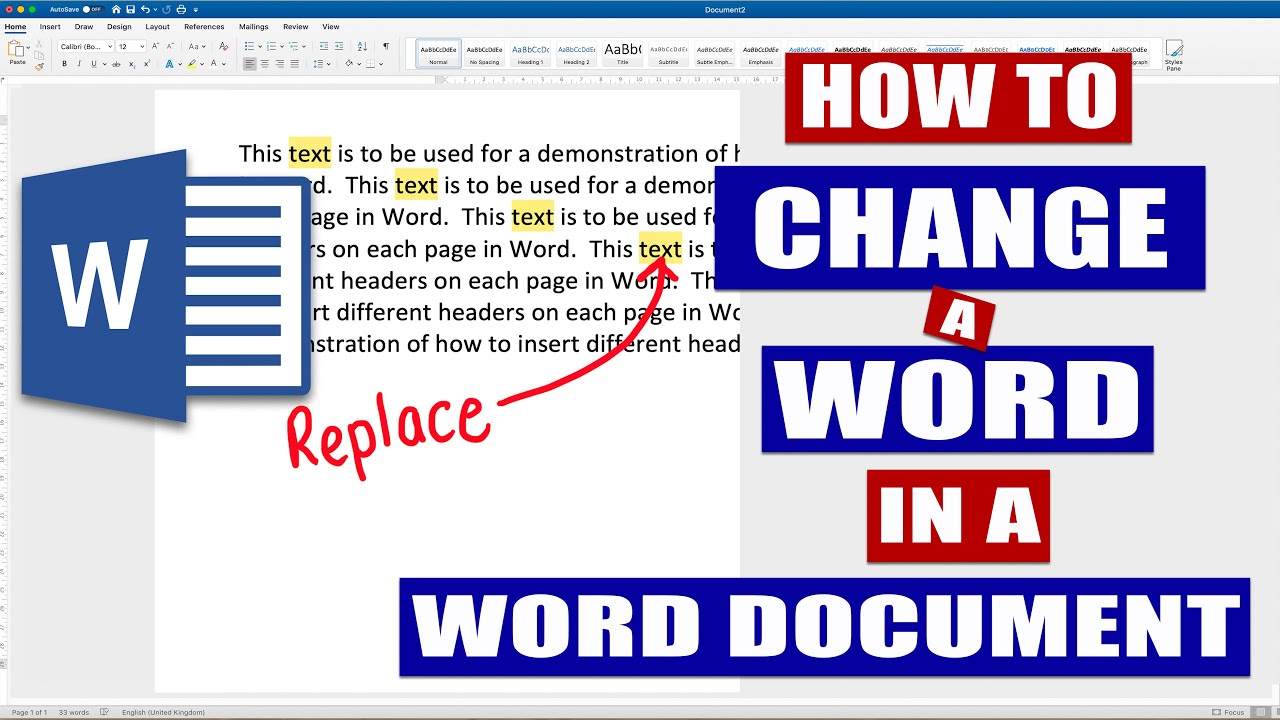Click the Cut scissors icon

coord(39,44)
